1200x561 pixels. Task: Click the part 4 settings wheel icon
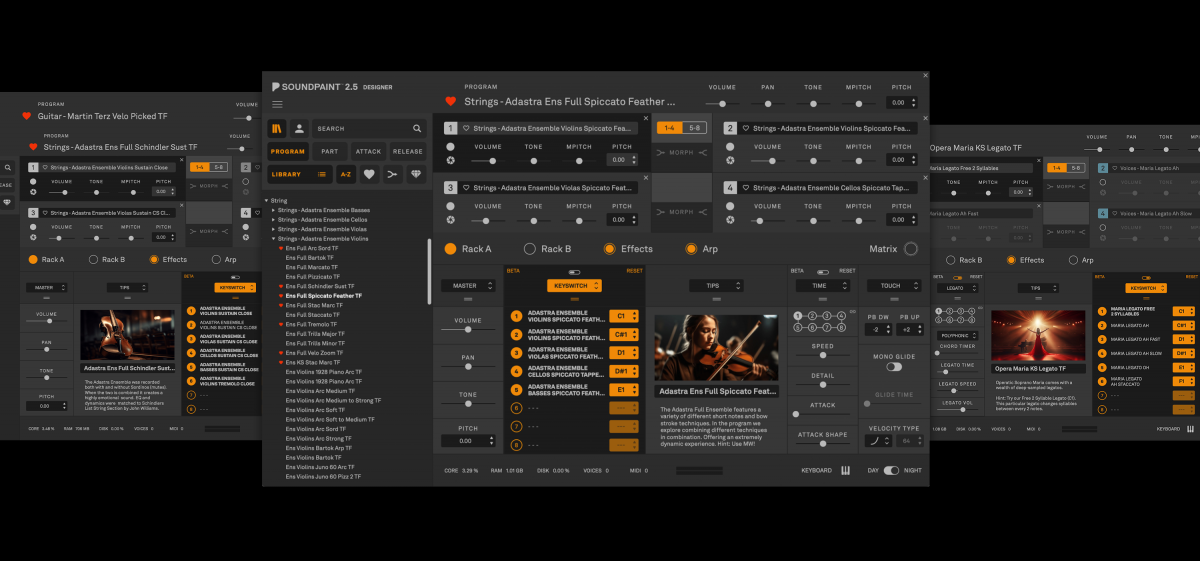[730, 219]
